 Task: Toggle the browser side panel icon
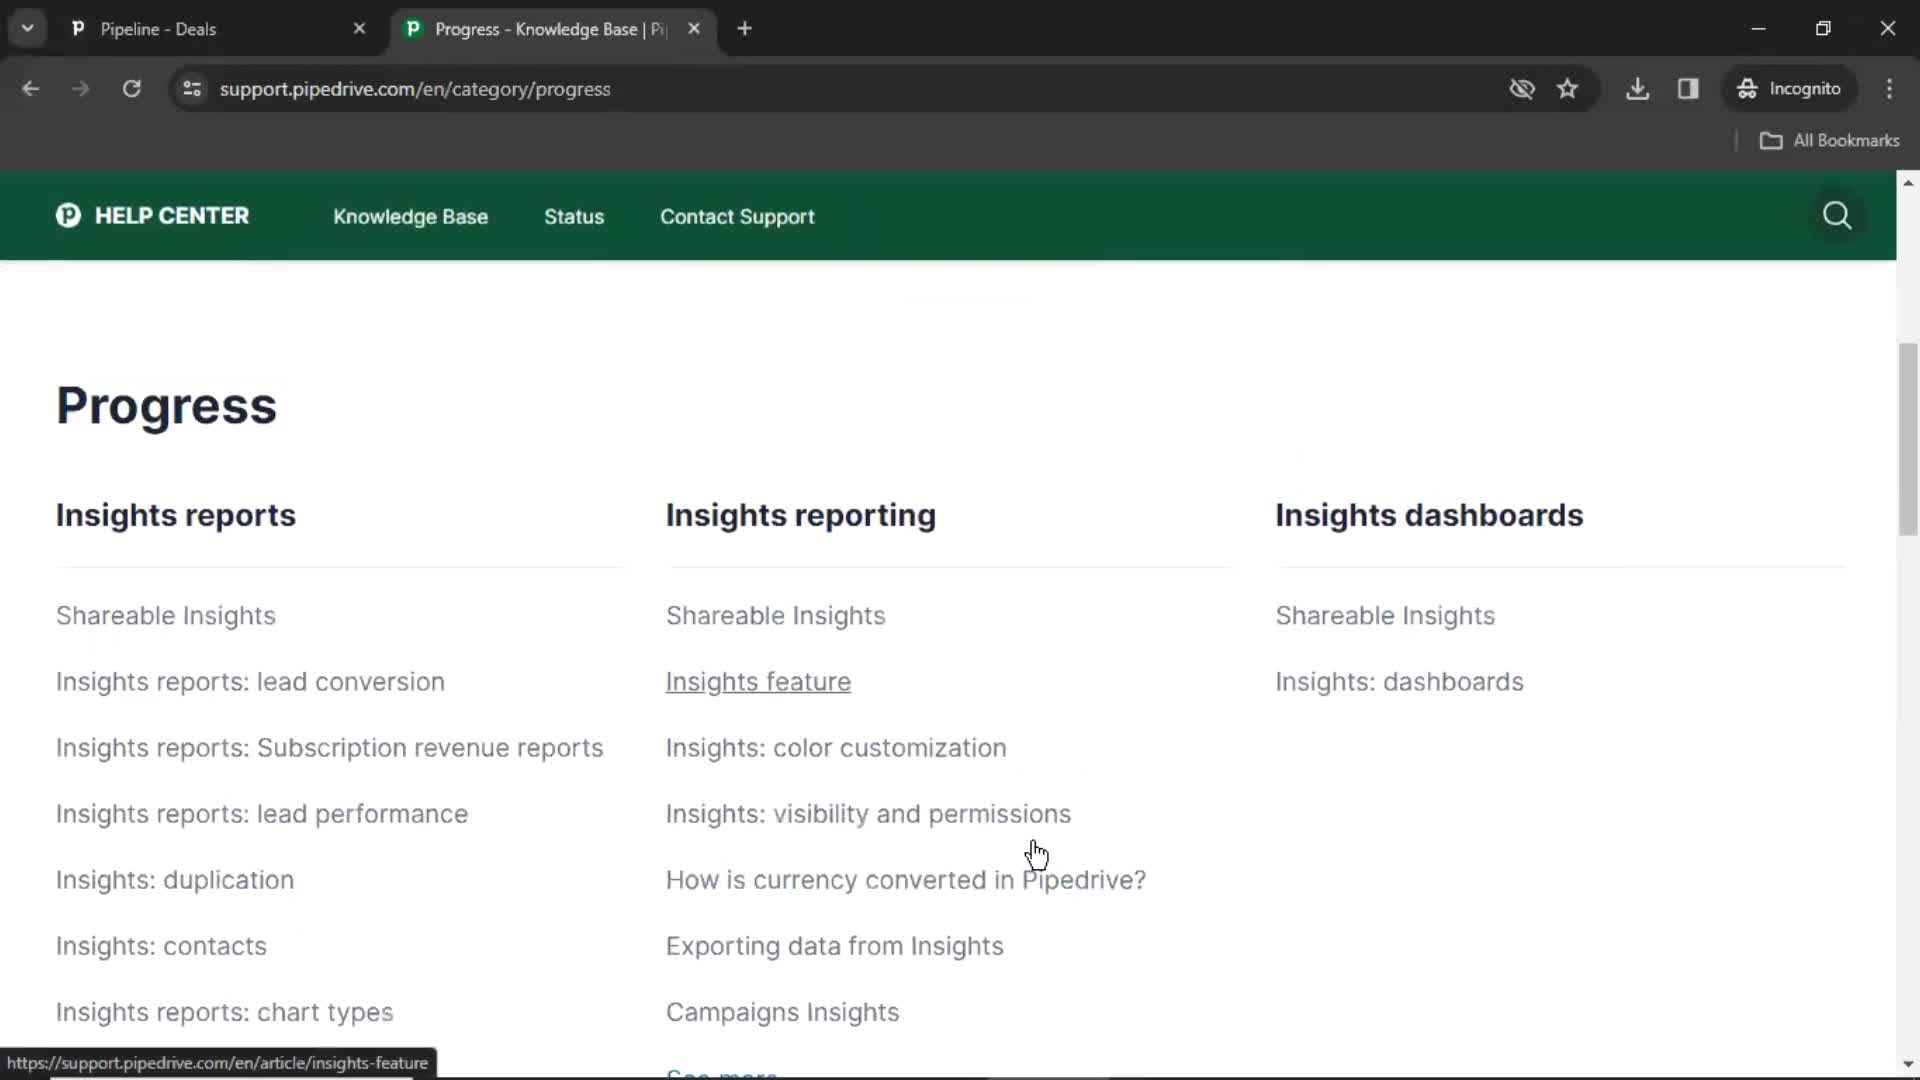click(1688, 89)
